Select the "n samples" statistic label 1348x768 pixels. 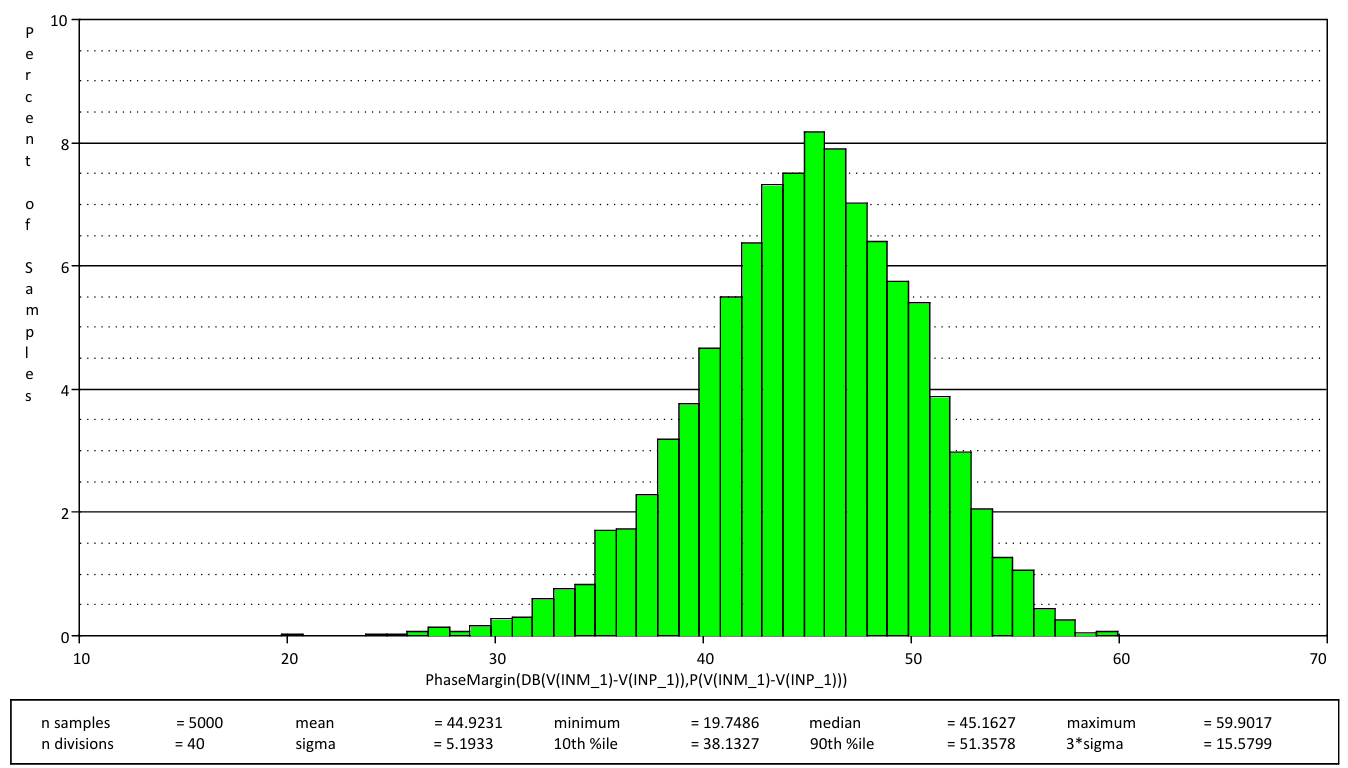pyautogui.click(x=76, y=723)
